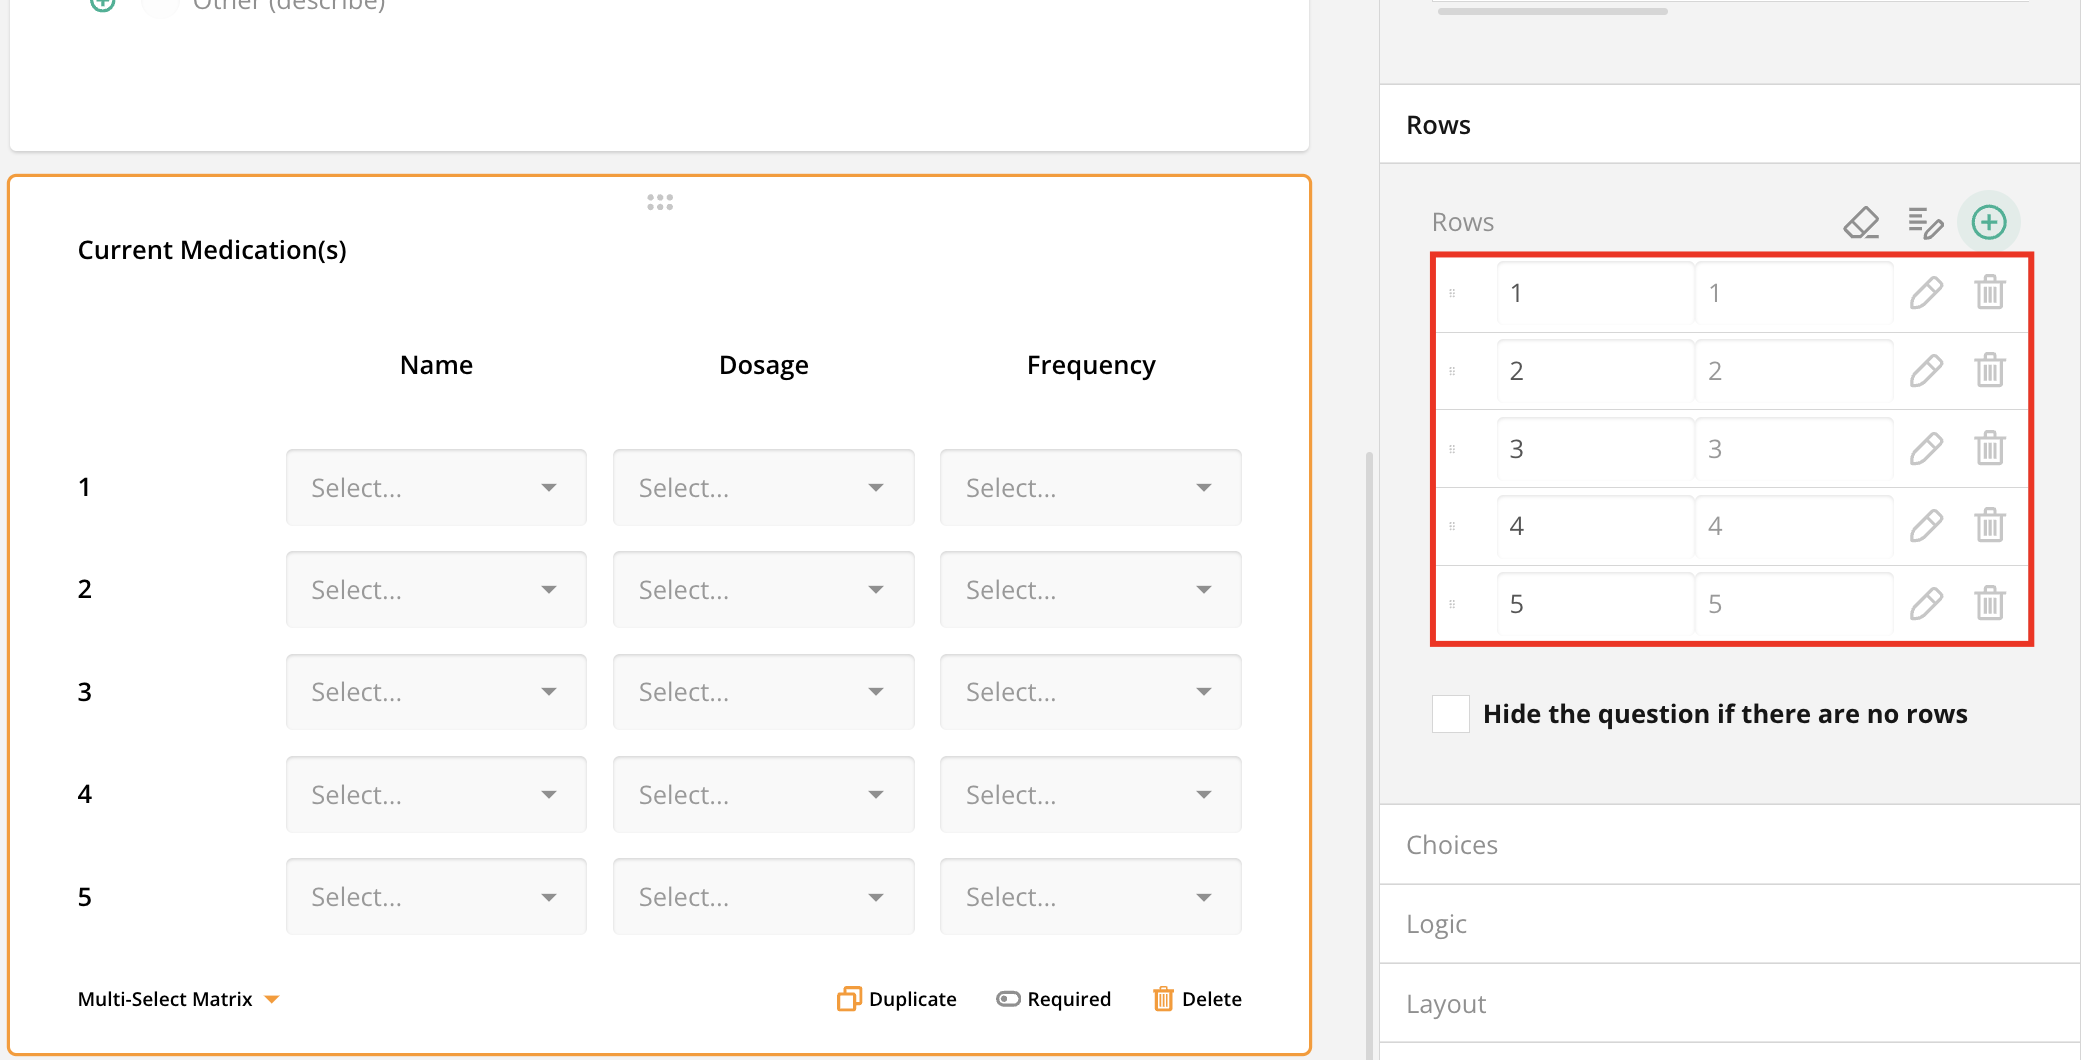Open the Logic section

[1437, 923]
